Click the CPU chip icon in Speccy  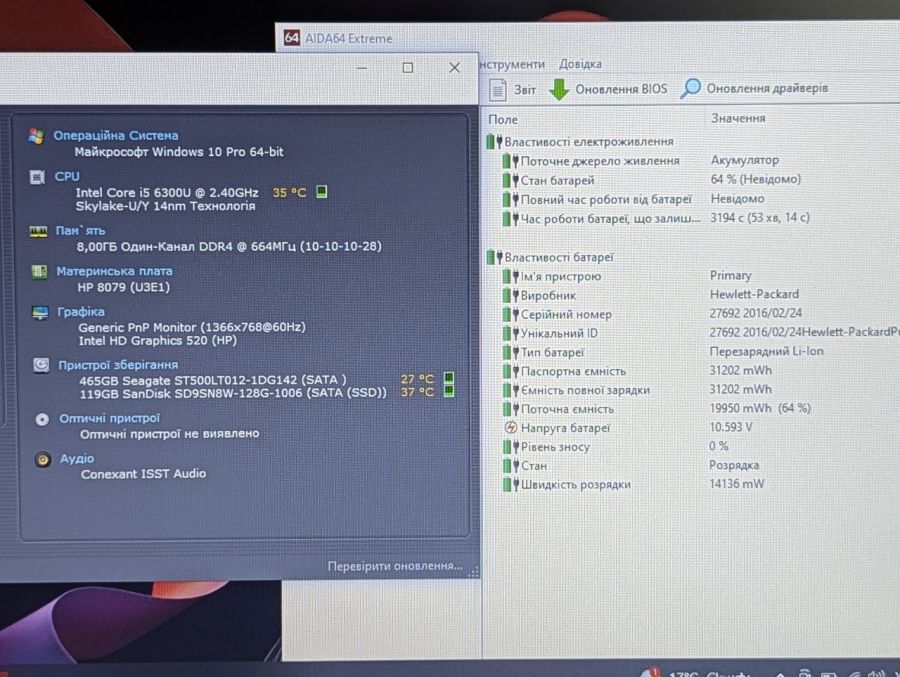(37, 177)
